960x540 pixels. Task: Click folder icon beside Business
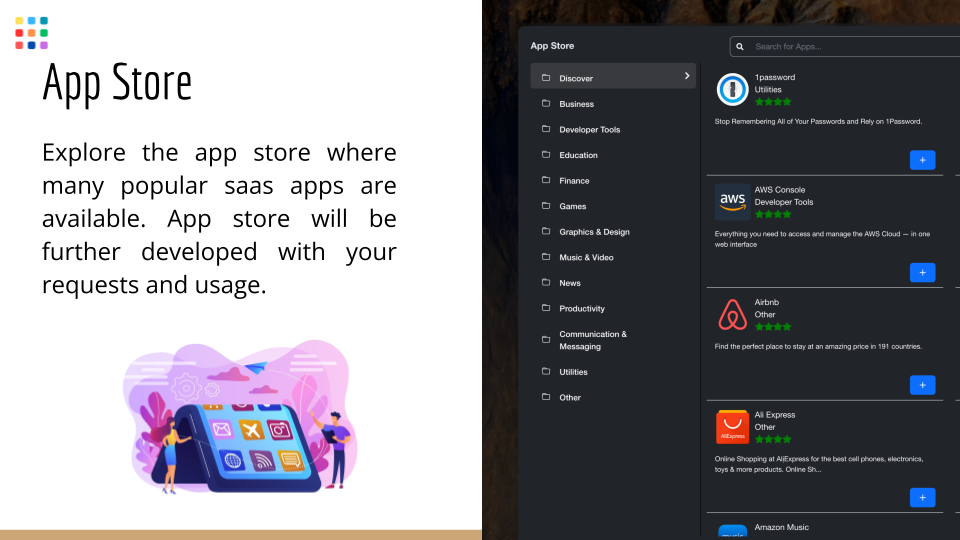tap(546, 103)
